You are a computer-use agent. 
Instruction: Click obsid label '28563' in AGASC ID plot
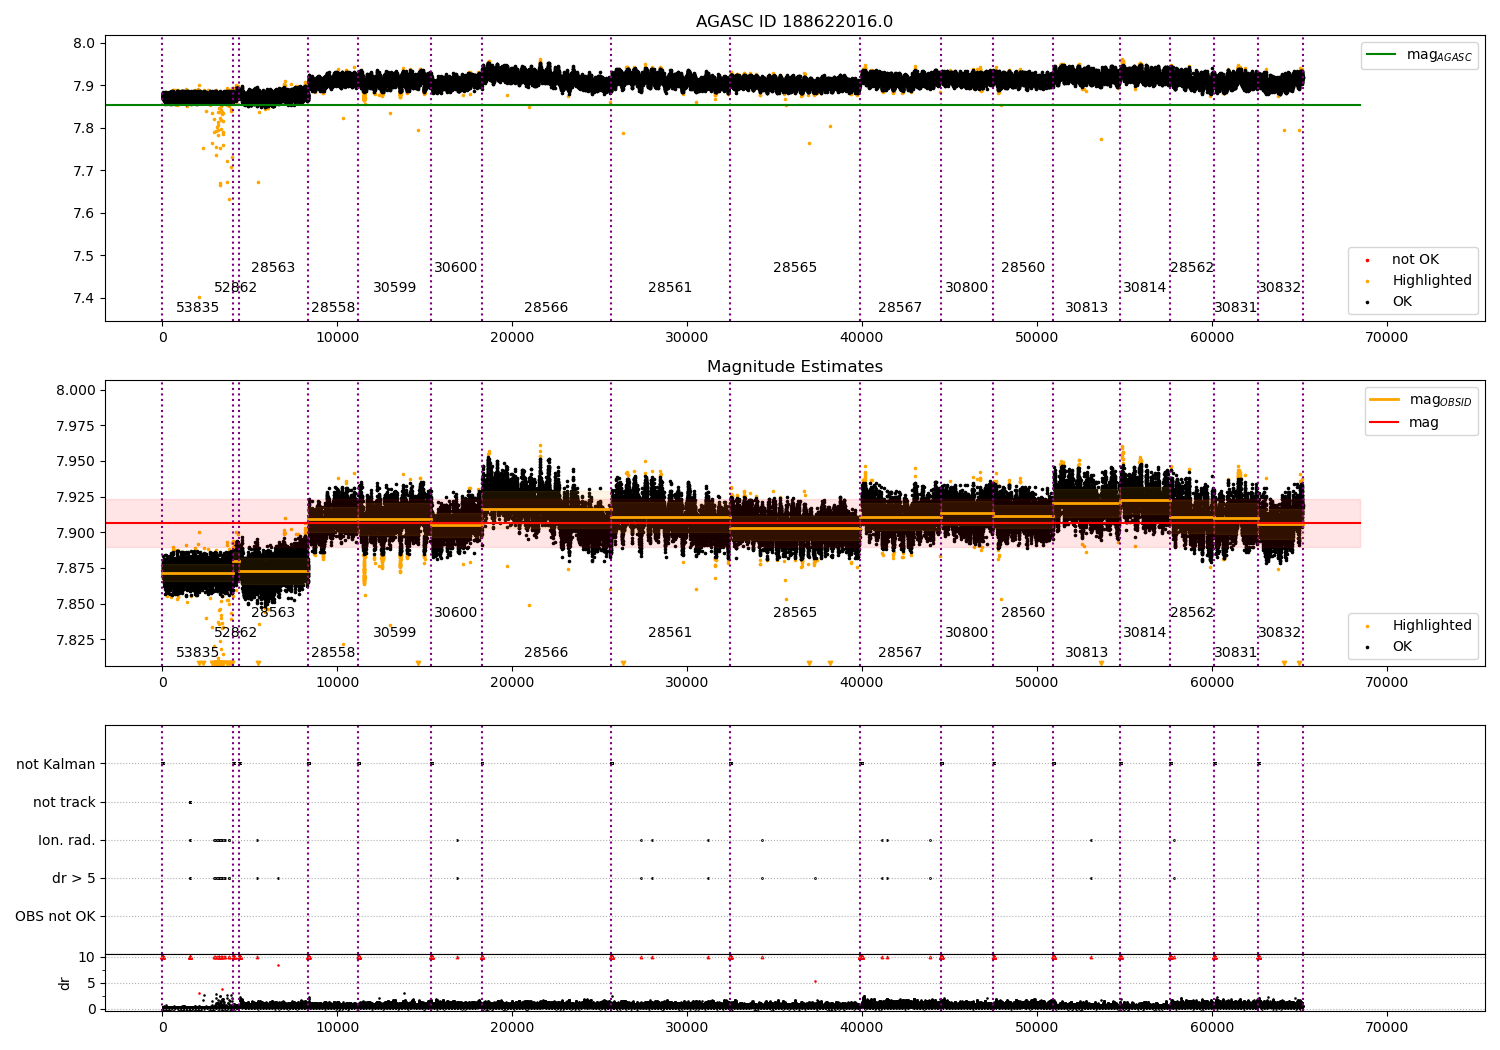coord(273,268)
